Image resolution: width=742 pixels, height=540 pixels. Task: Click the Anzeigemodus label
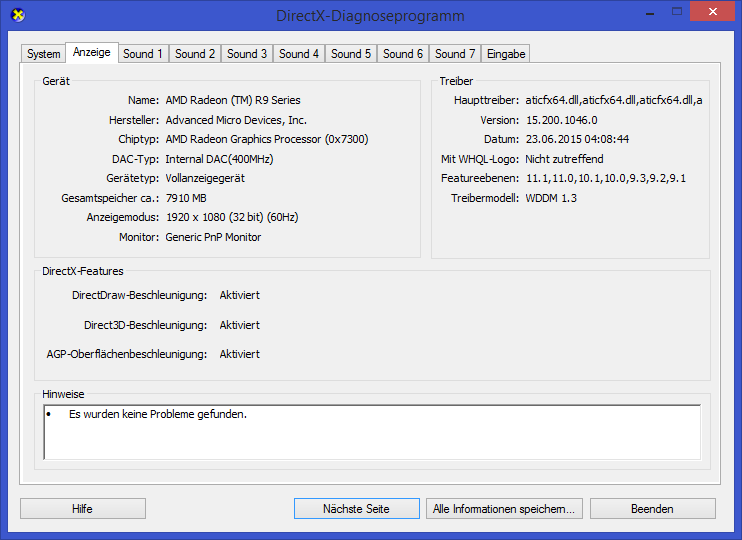(x=123, y=218)
